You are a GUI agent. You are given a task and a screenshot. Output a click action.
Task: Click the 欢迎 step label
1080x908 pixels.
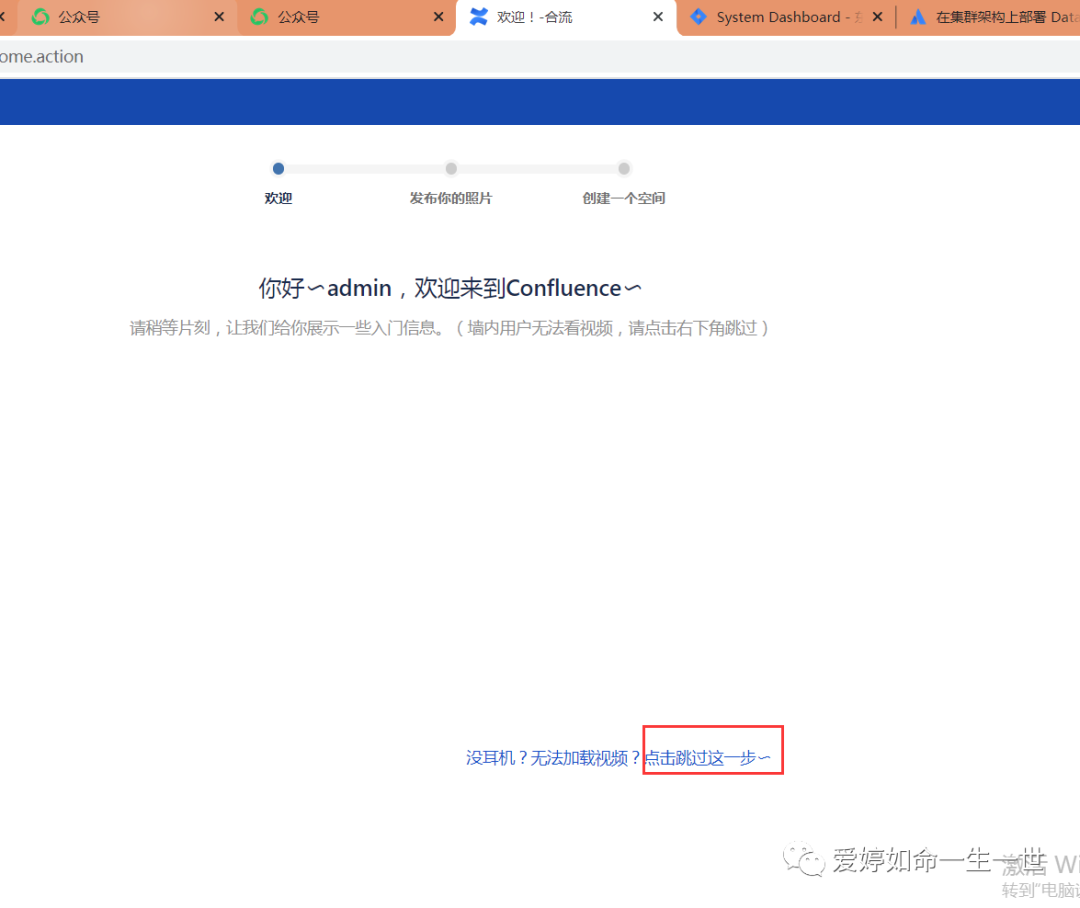[x=278, y=198]
